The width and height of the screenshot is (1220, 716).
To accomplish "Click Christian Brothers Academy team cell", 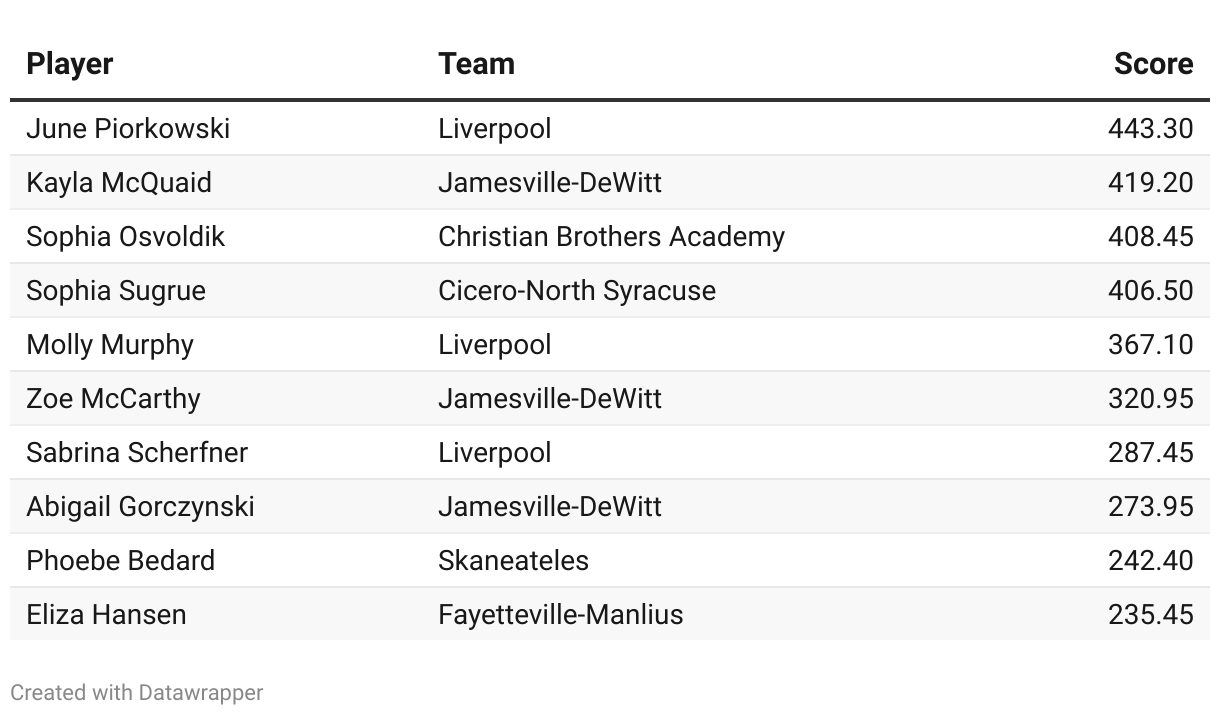I will [611, 237].
